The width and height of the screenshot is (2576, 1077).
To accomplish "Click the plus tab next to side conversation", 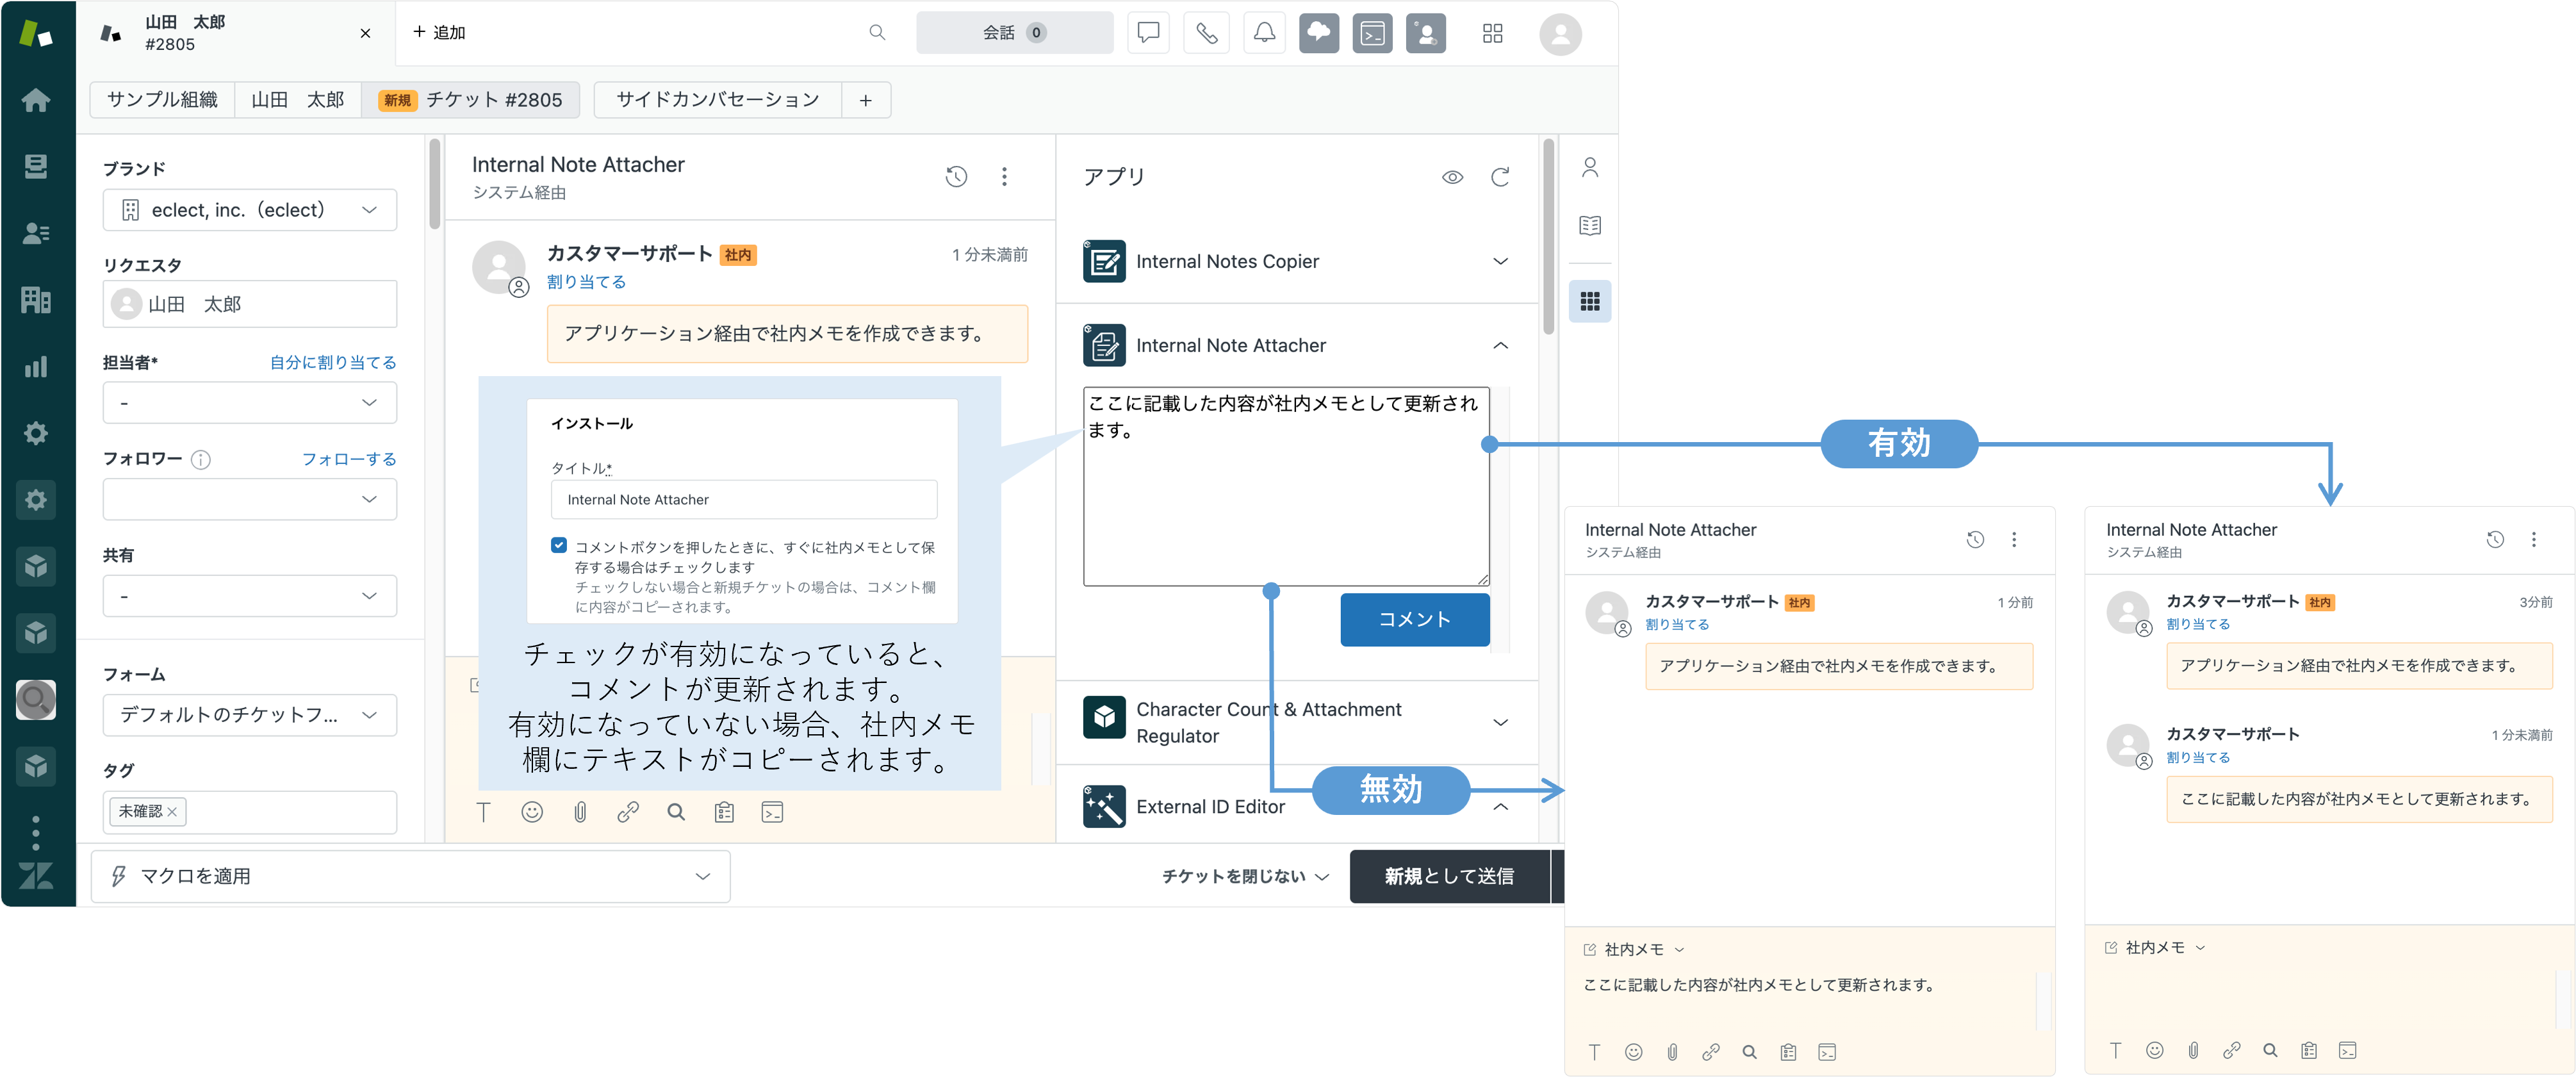I will click(x=866, y=100).
